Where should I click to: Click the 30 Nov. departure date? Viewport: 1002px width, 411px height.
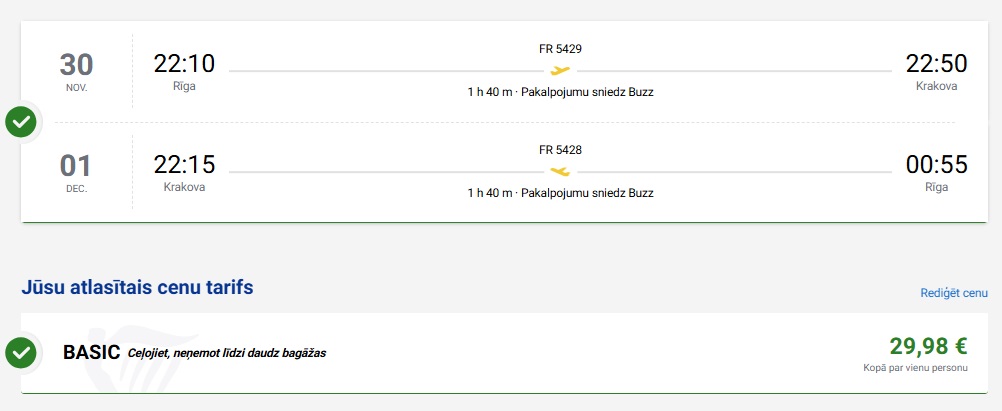click(x=76, y=70)
